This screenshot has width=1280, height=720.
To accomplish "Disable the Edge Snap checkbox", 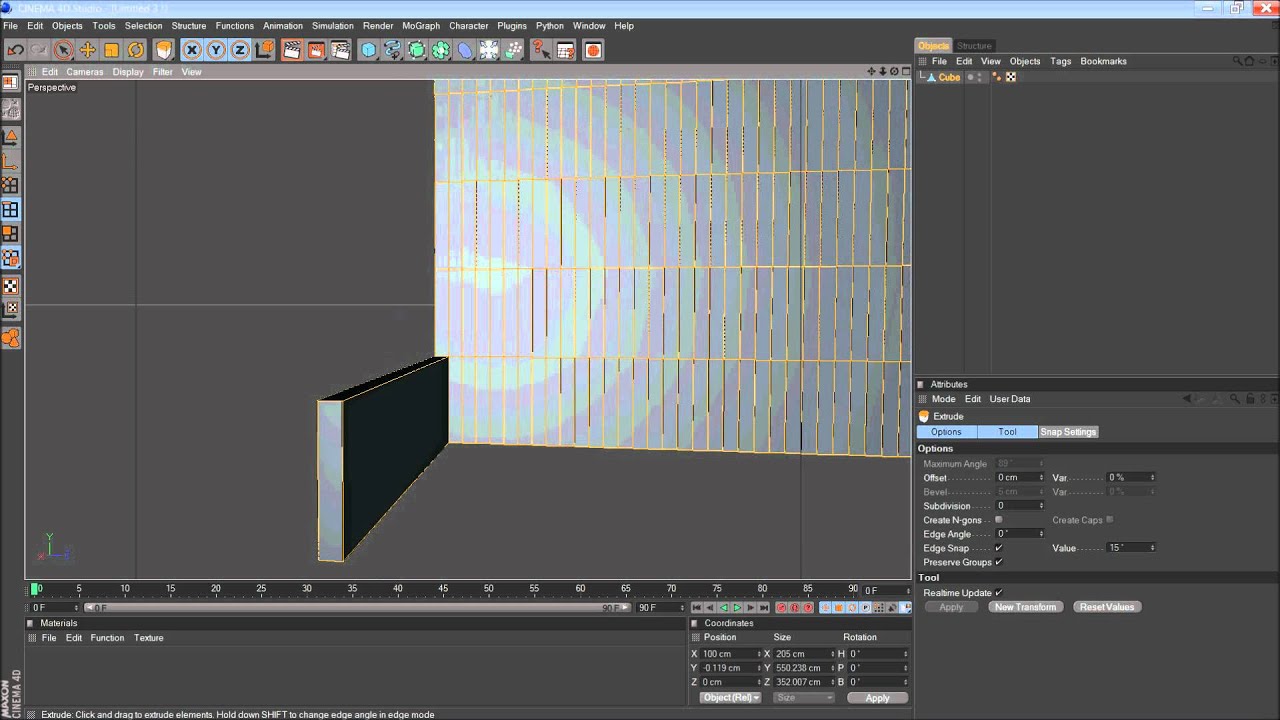I will point(998,548).
